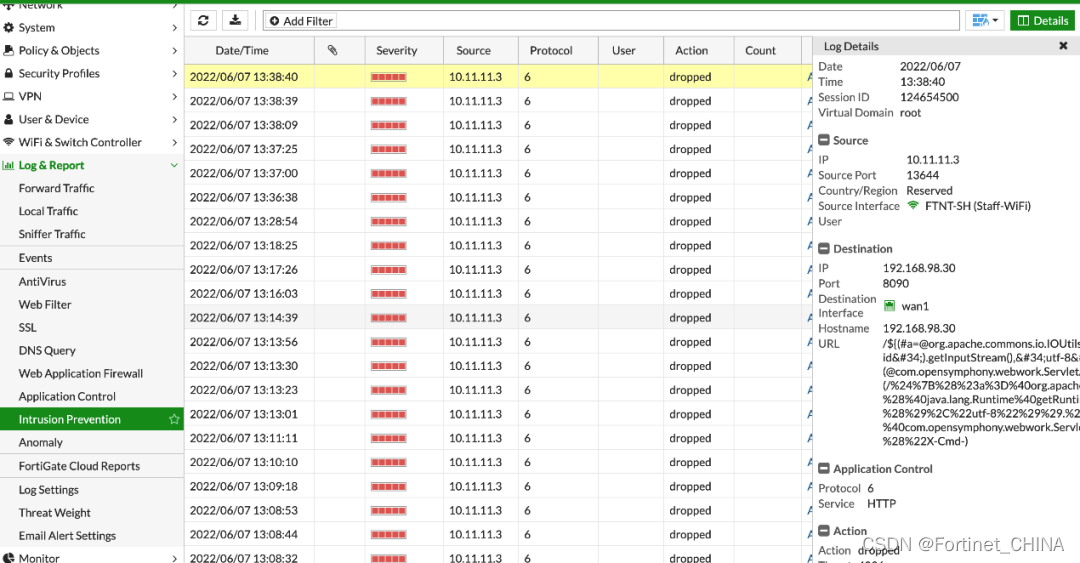The height and width of the screenshot is (563, 1080).
Task: Select log row 2022/06/07 13:14:39
Action: click(x=498, y=318)
